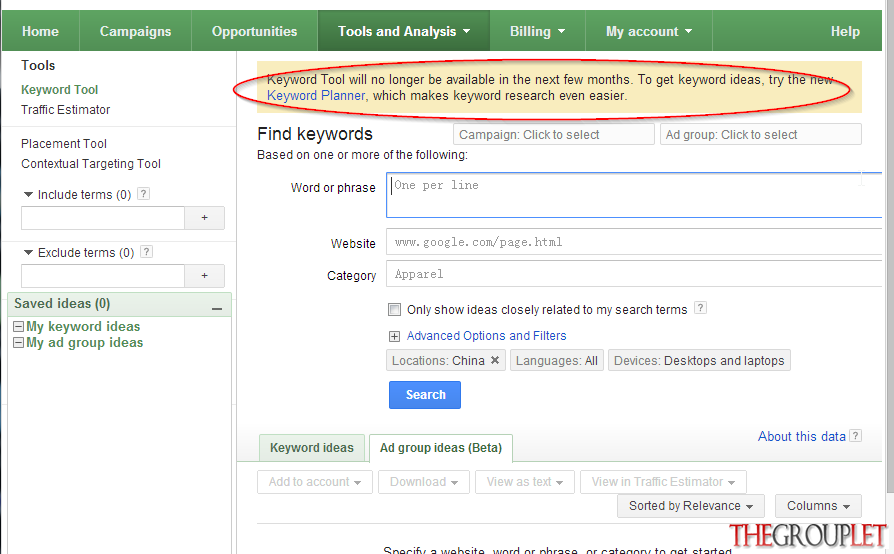Open Tools and Analysis dropdown menu
Viewport: 894px width, 554px height.
click(x=404, y=31)
